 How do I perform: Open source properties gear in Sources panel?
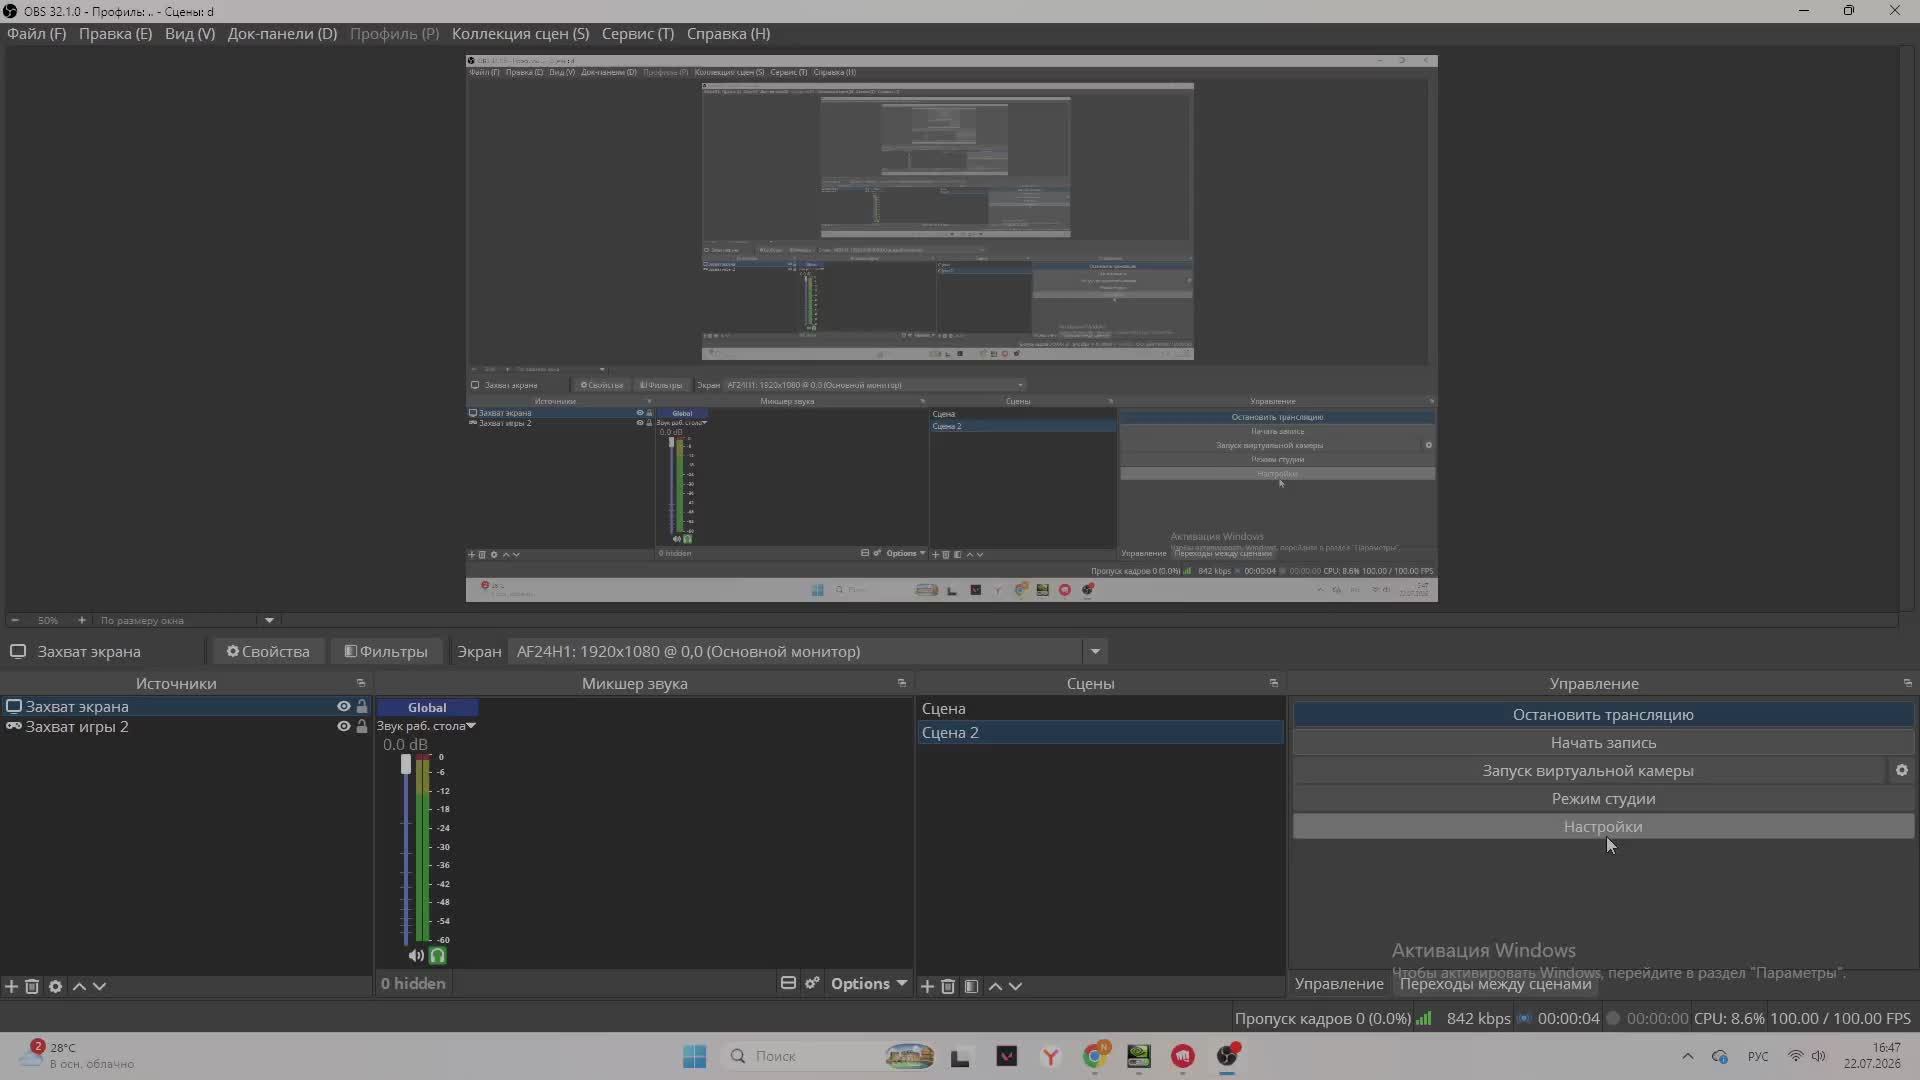tap(55, 986)
